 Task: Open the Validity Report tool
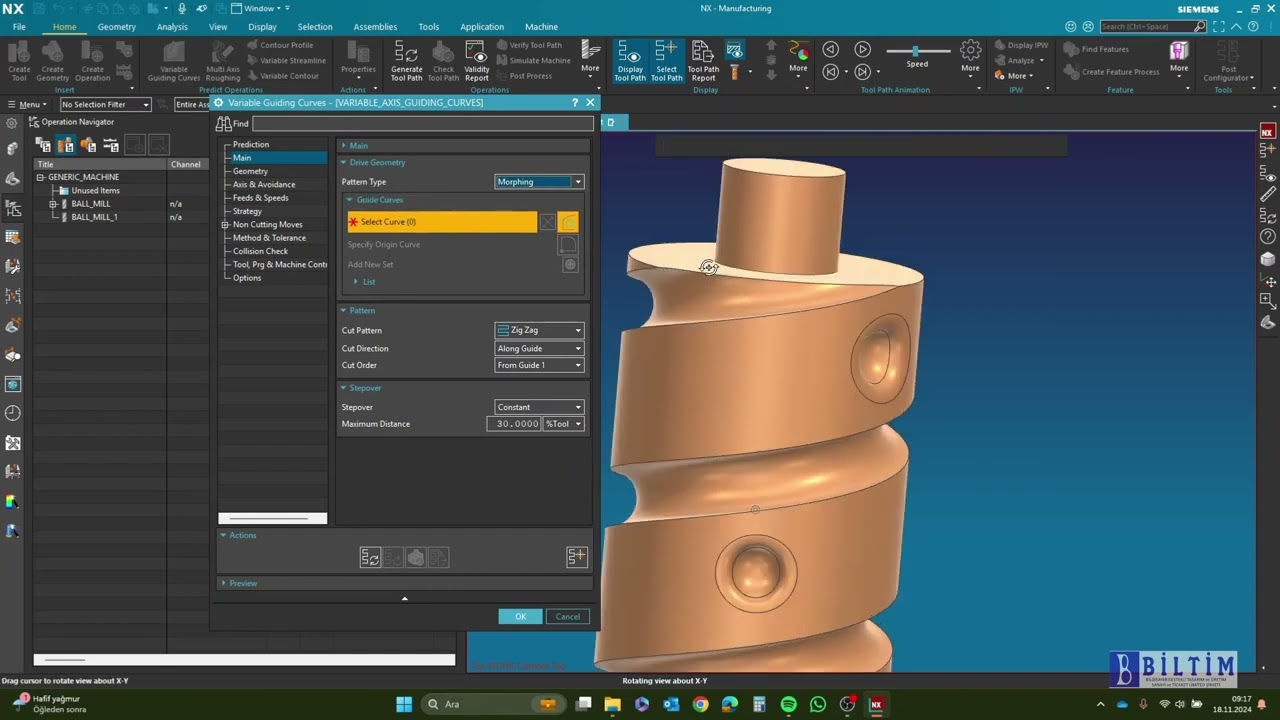pos(477,60)
